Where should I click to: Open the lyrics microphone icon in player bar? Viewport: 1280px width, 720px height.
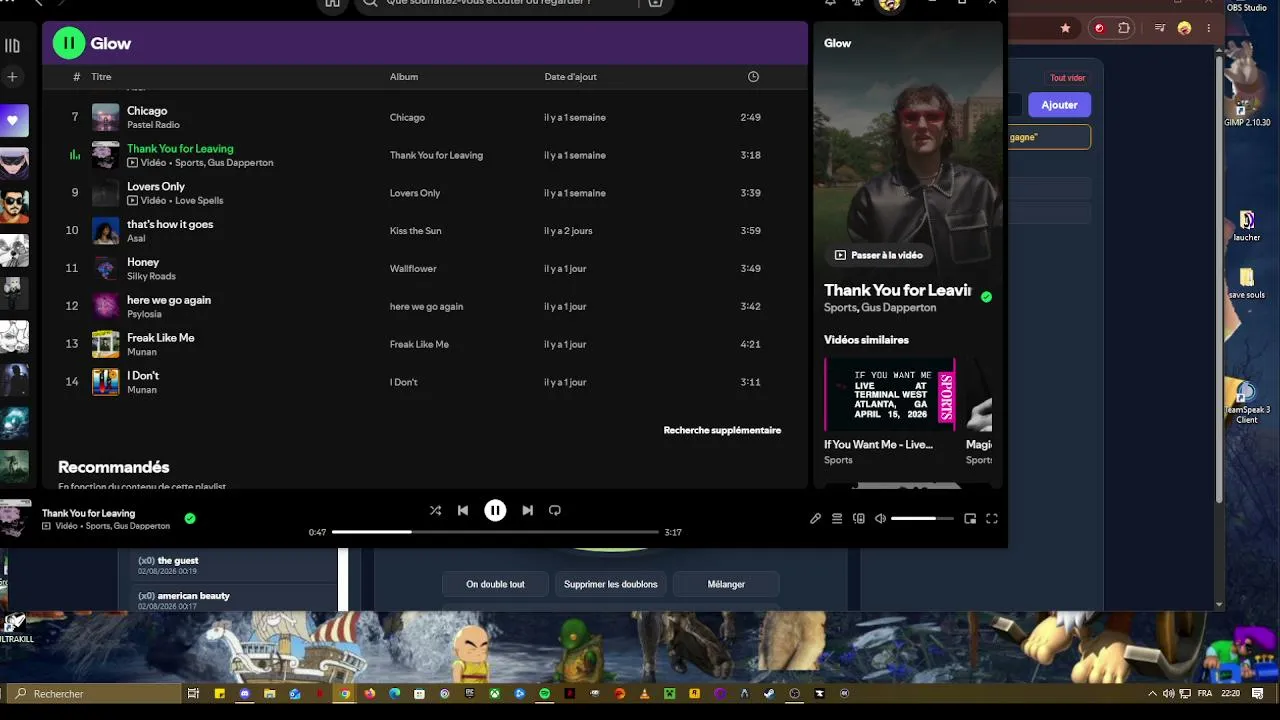click(815, 518)
